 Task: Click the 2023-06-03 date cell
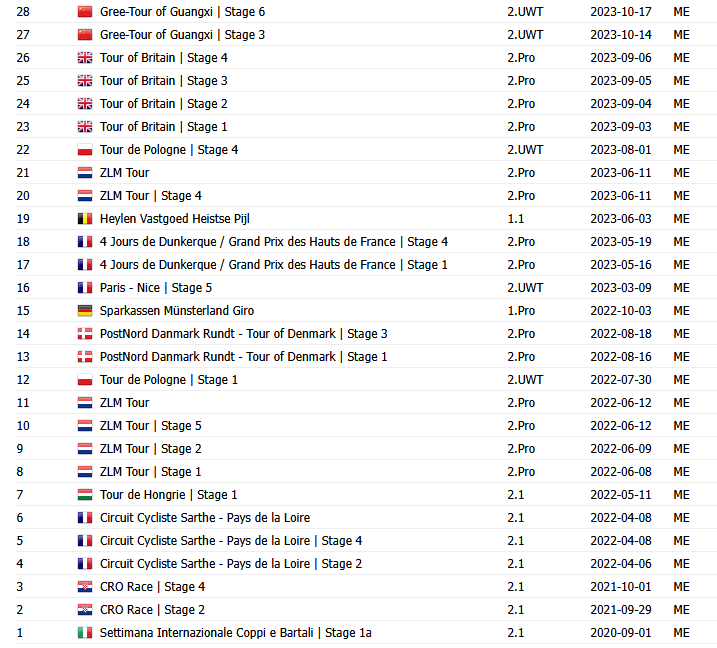click(620, 219)
